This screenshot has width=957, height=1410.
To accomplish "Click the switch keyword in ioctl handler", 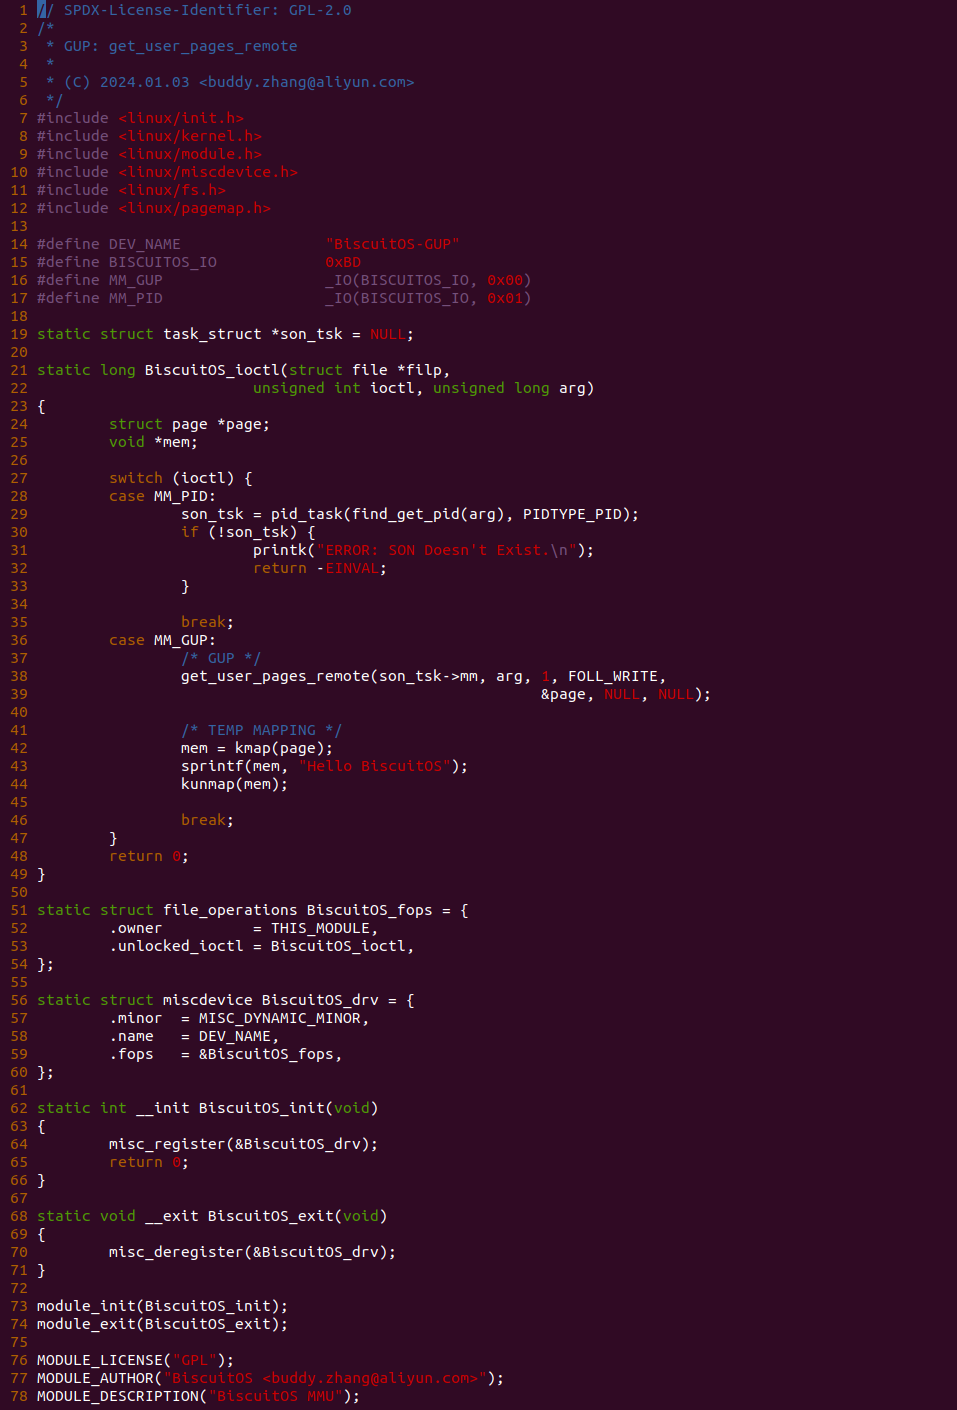I will pos(135,478).
